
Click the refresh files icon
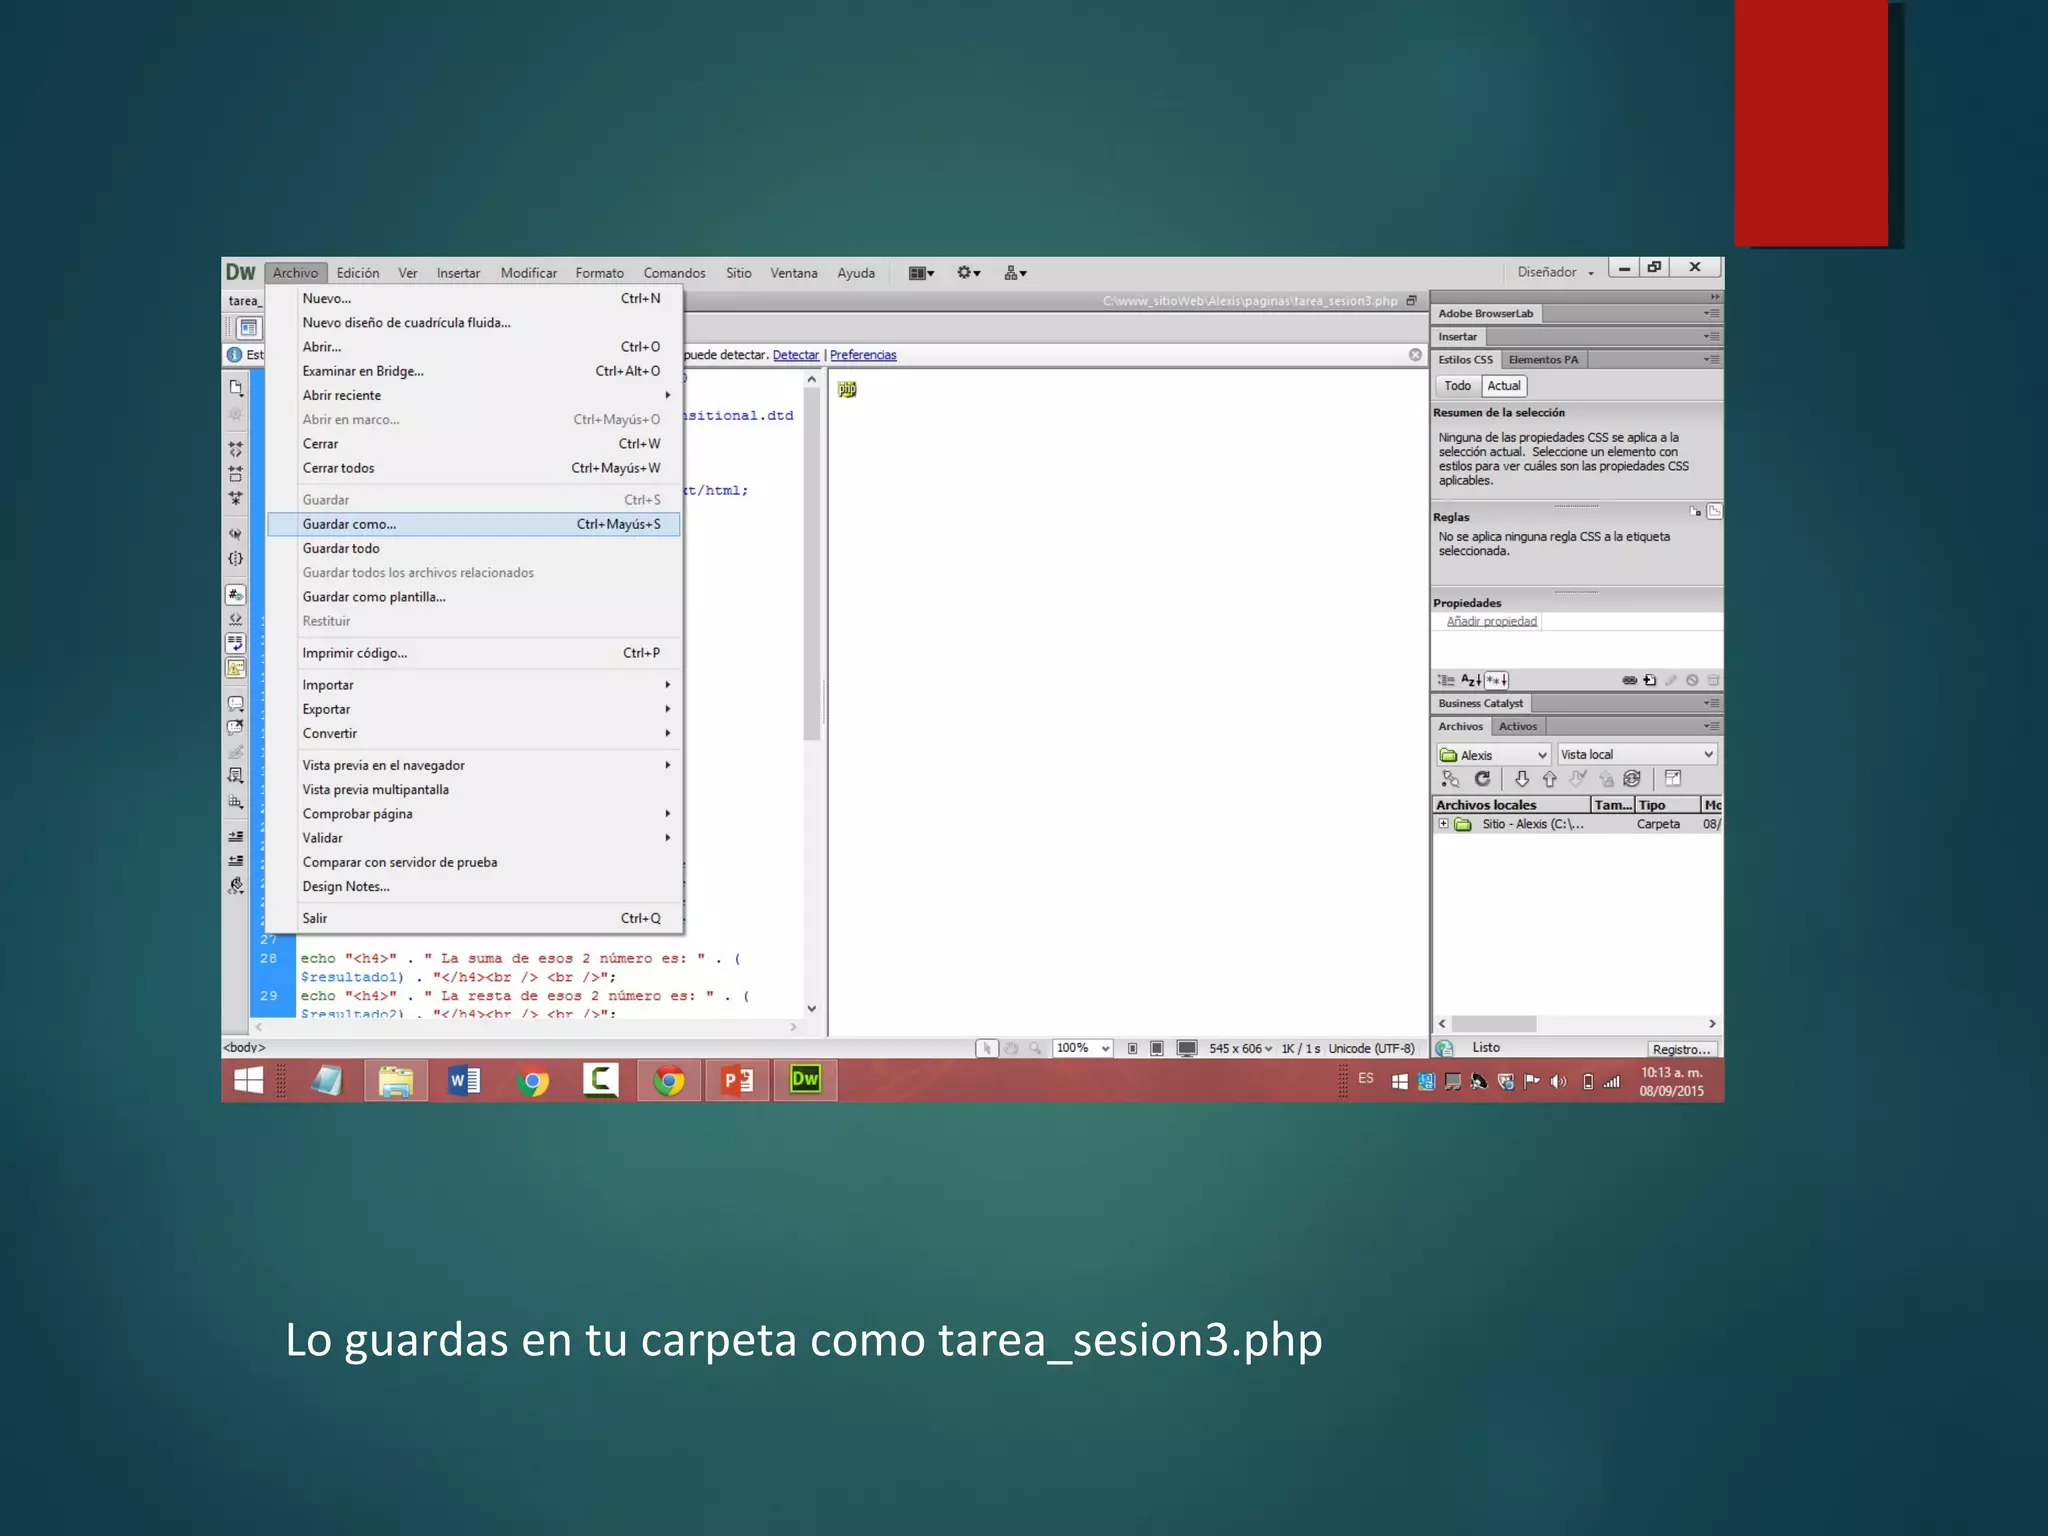pyautogui.click(x=1482, y=779)
